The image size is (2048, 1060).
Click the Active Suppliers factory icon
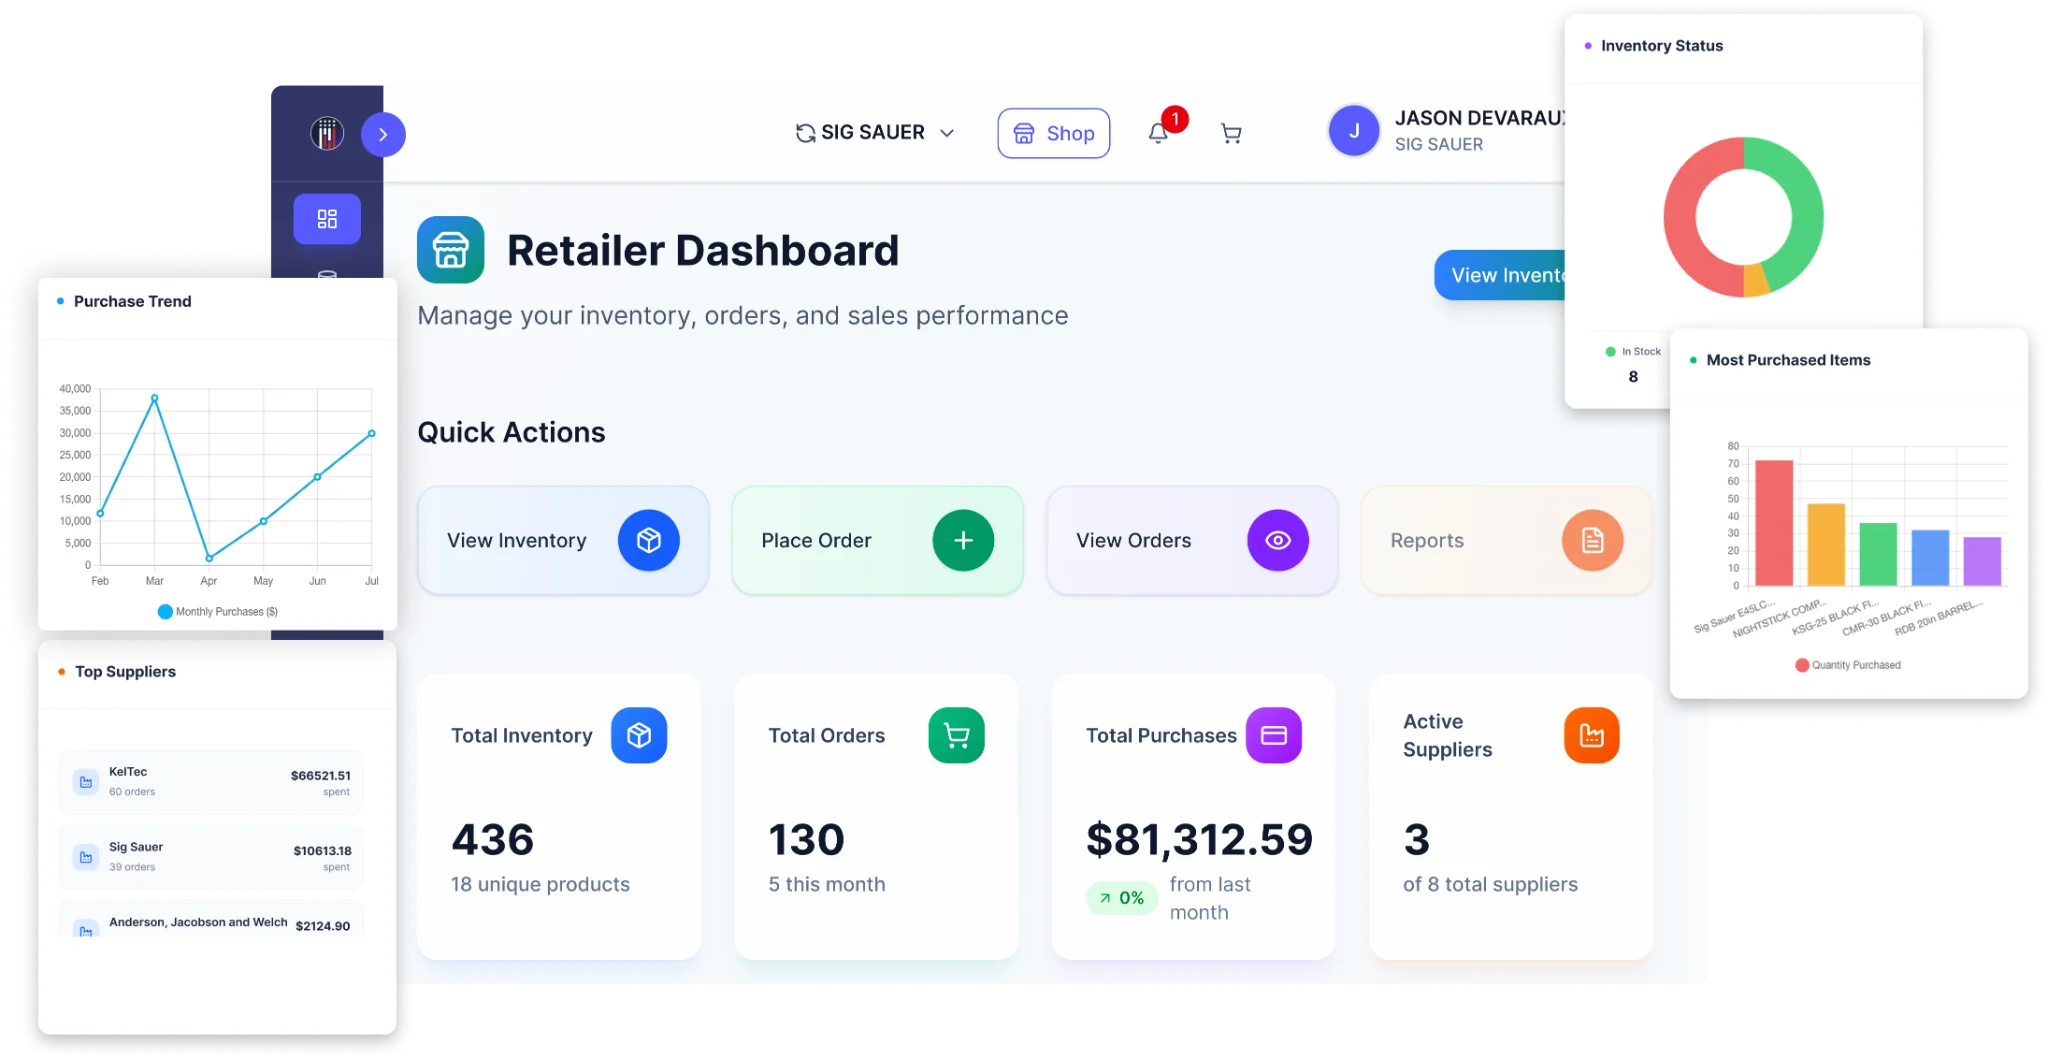(x=1592, y=735)
